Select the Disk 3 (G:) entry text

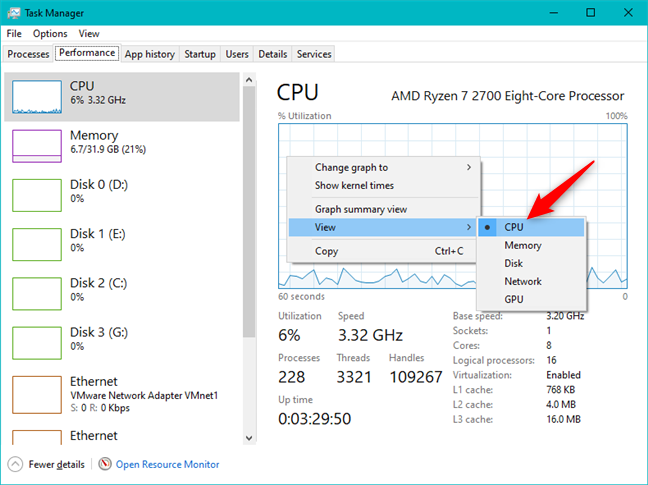99,338
